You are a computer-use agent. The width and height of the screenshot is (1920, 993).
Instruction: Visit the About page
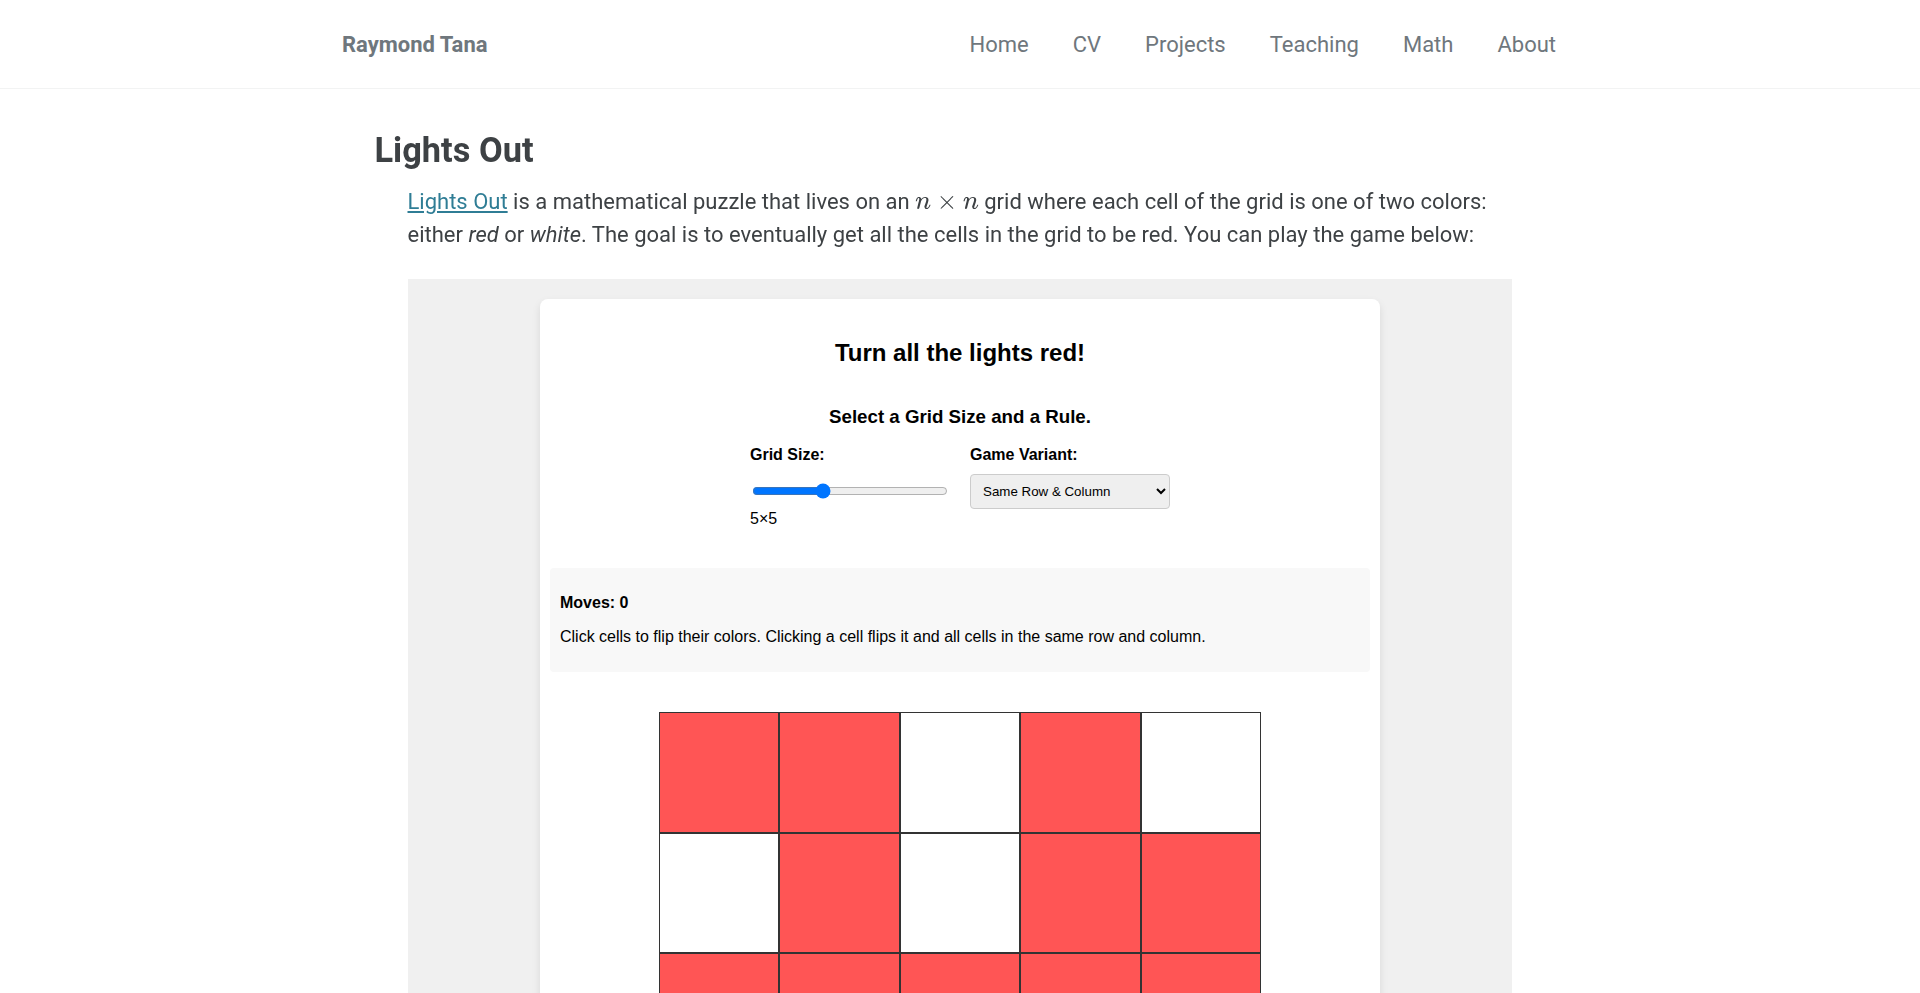pos(1526,44)
